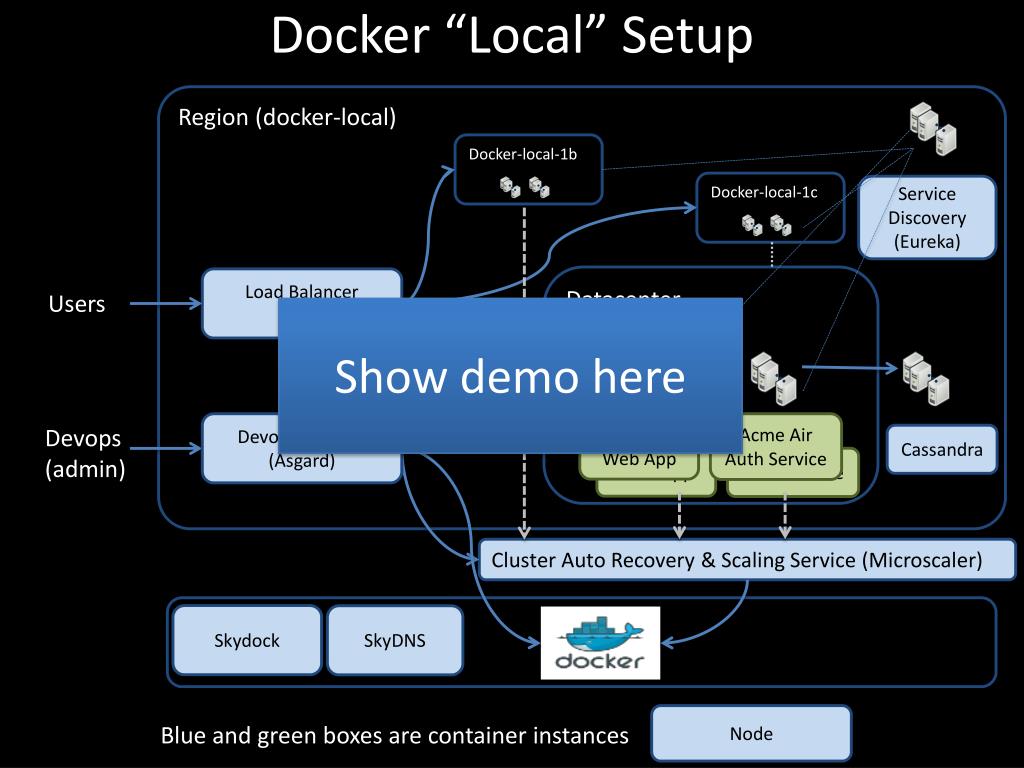Click the Microscaler service bar
The width and height of the screenshot is (1024, 768).
747,560
